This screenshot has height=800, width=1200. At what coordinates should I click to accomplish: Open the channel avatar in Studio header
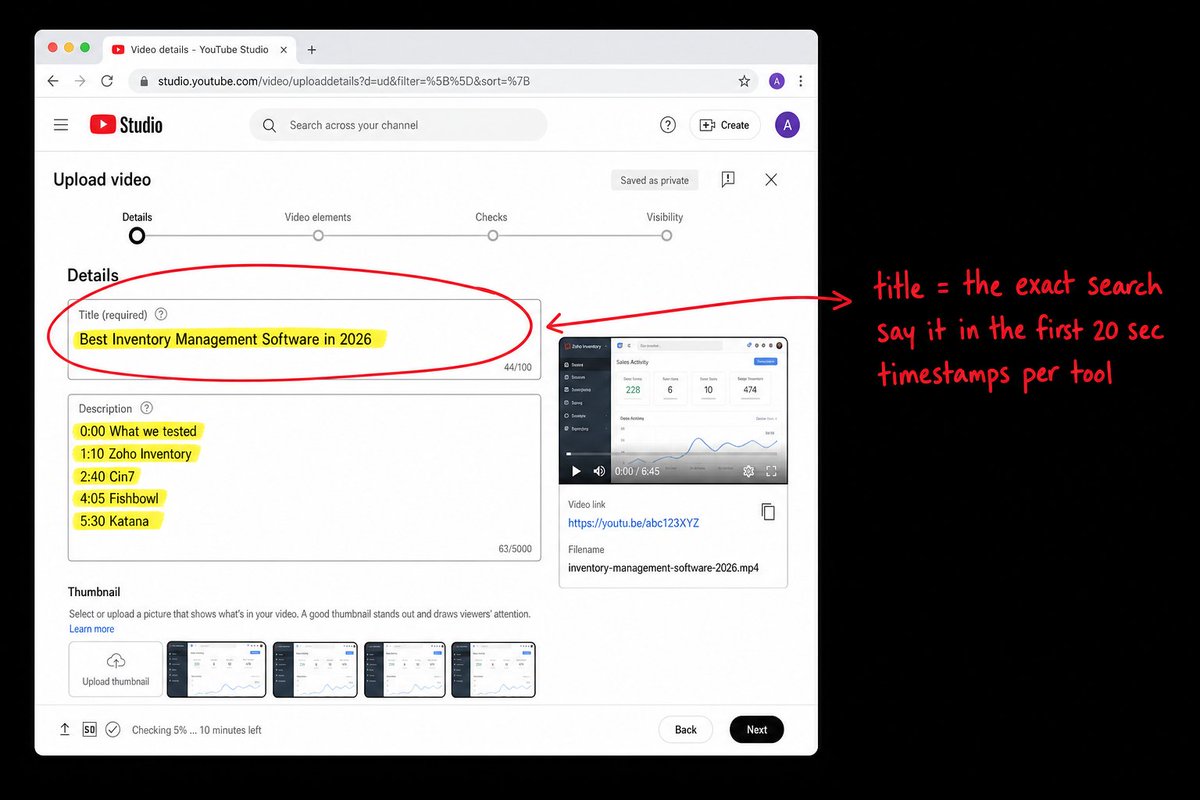(788, 125)
